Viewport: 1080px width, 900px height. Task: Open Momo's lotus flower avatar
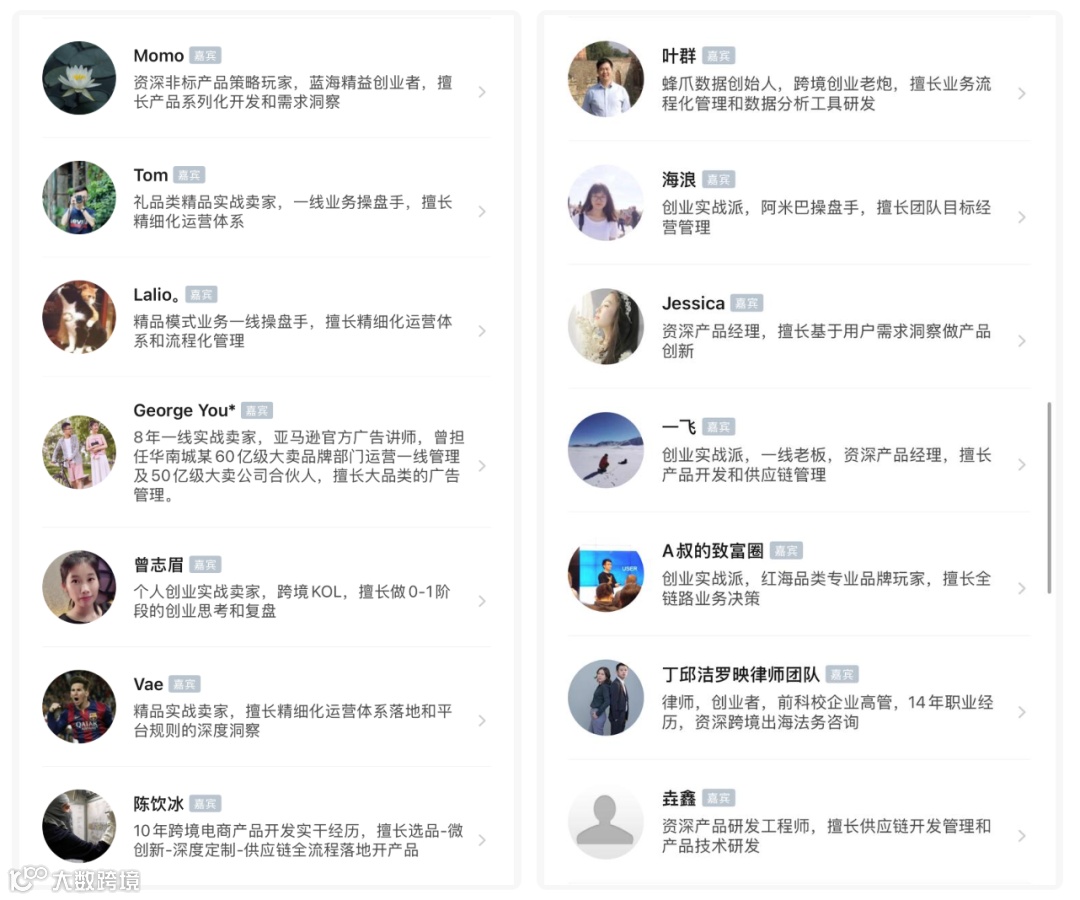(79, 78)
